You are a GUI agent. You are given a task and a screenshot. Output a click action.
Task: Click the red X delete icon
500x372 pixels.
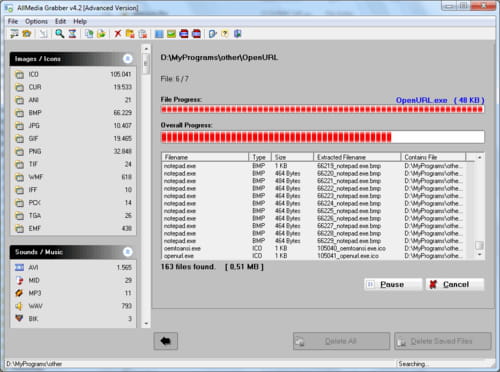(118, 33)
